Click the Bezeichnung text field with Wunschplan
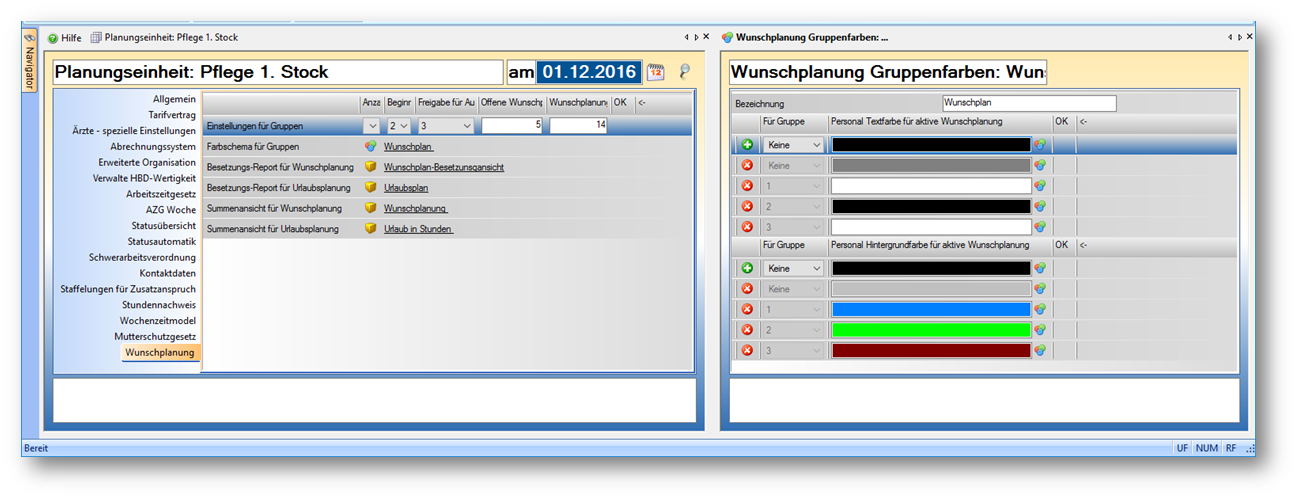The image size is (1298, 499). tap(1028, 103)
